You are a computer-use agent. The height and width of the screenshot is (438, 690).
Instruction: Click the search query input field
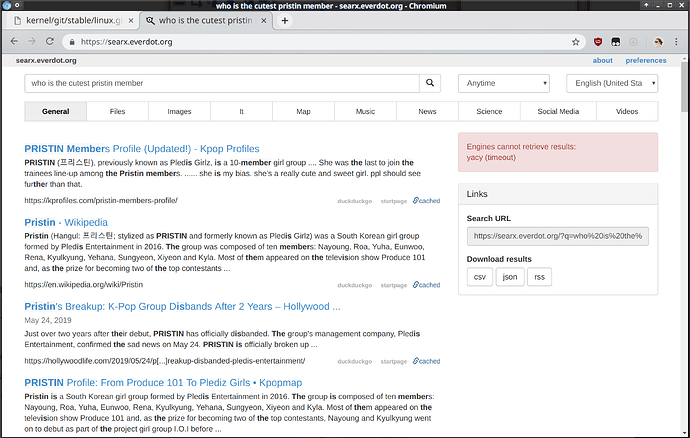(222, 83)
